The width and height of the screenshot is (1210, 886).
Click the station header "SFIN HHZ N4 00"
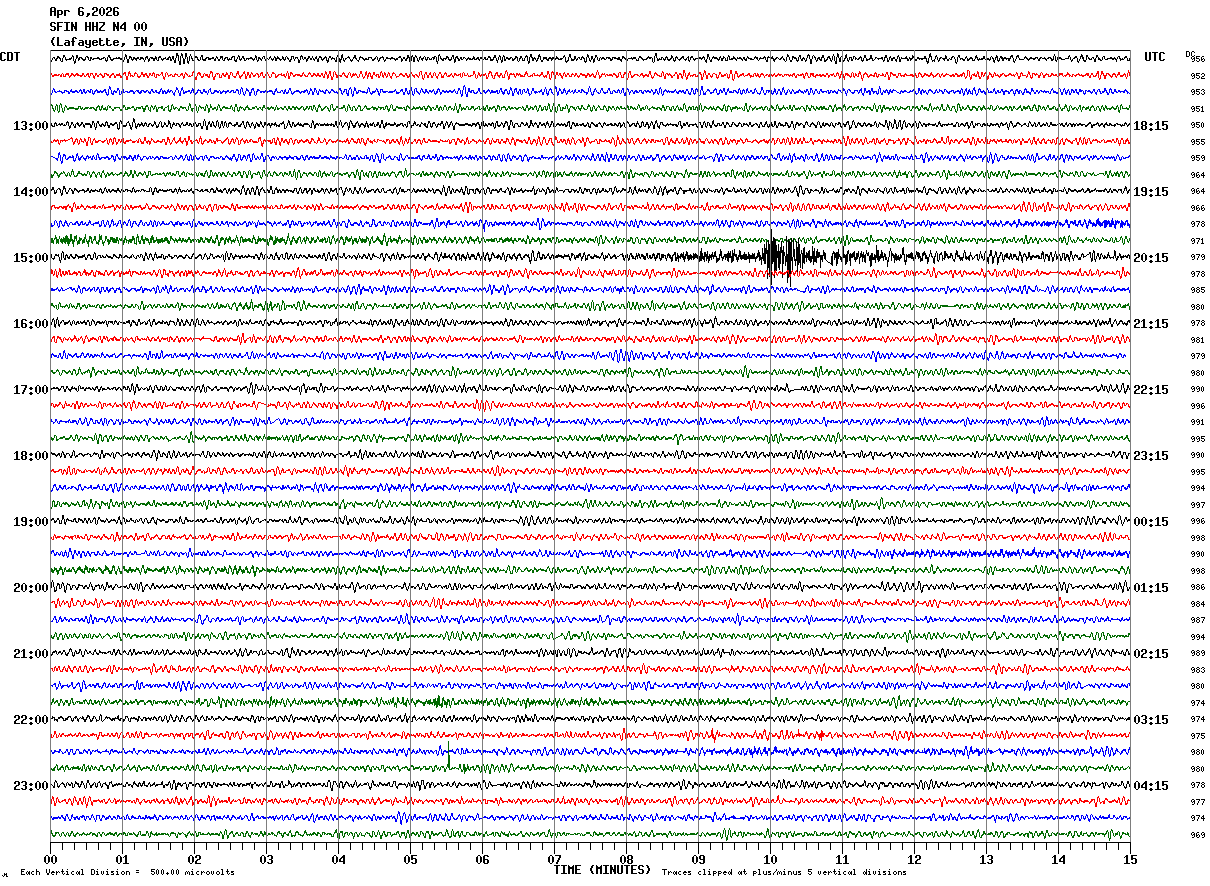pyautogui.click(x=98, y=27)
